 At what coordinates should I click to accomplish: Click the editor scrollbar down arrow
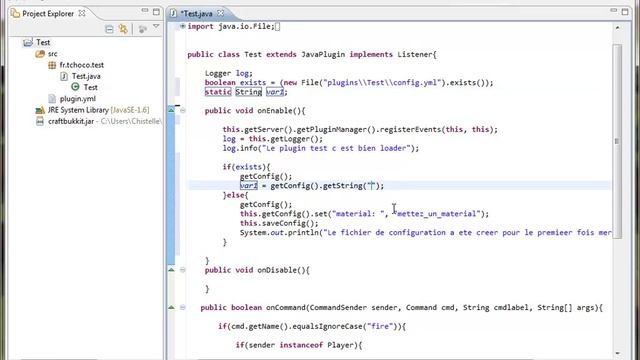click(x=617, y=353)
